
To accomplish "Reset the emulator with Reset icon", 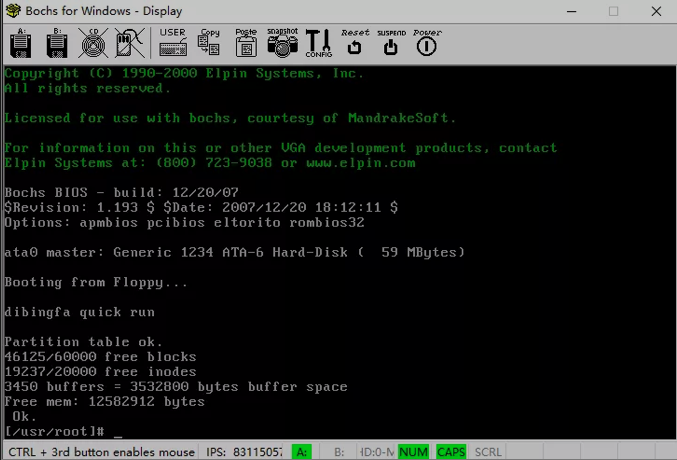I will tap(355, 42).
